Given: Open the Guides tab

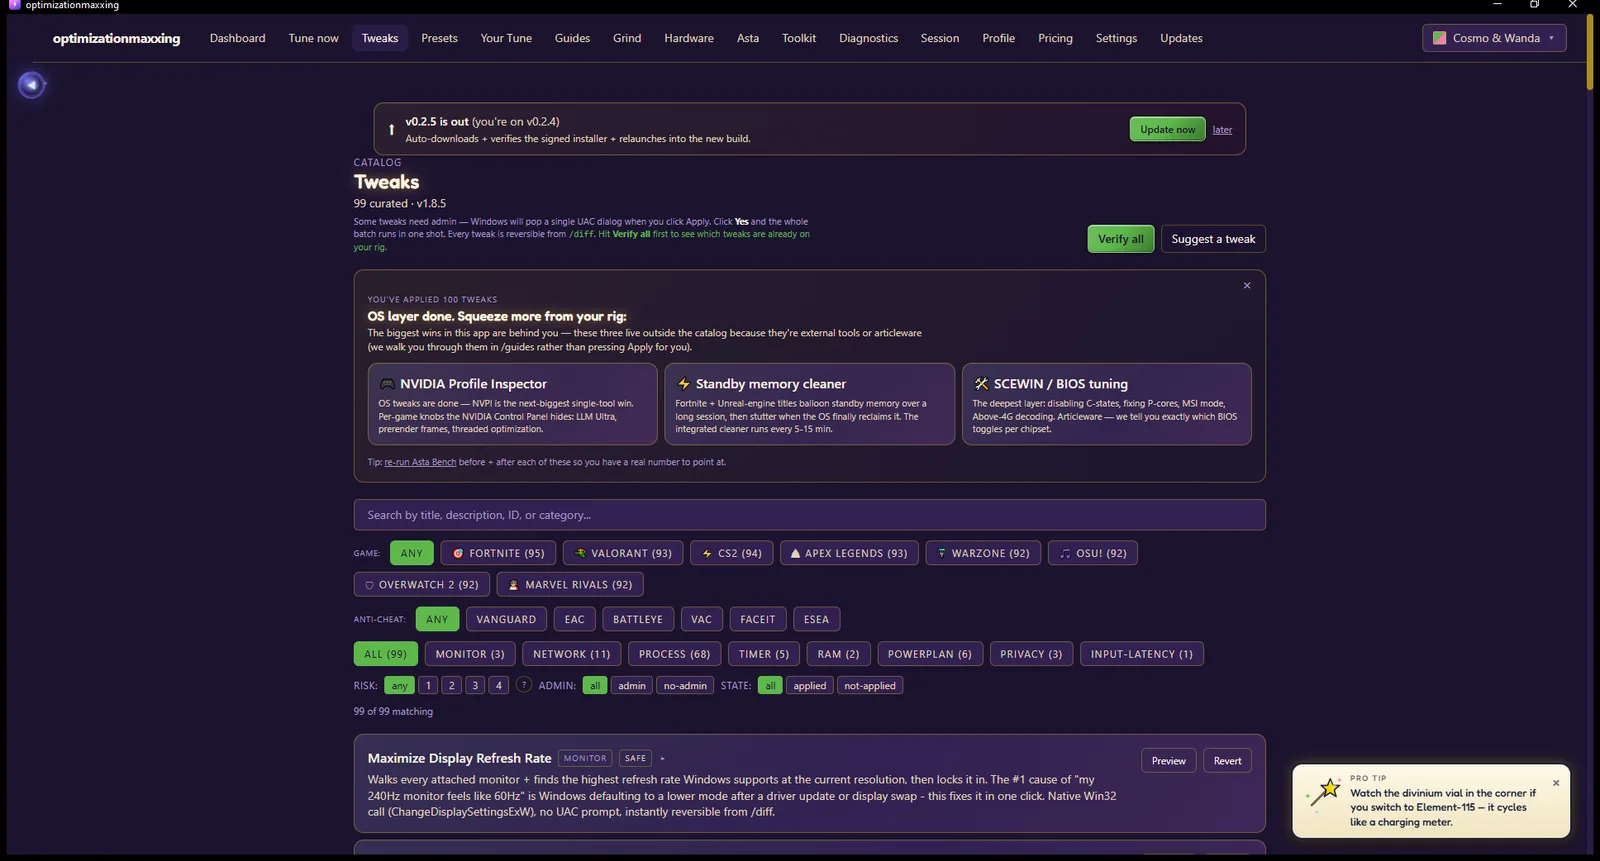Looking at the screenshot, I should click(572, 38).
